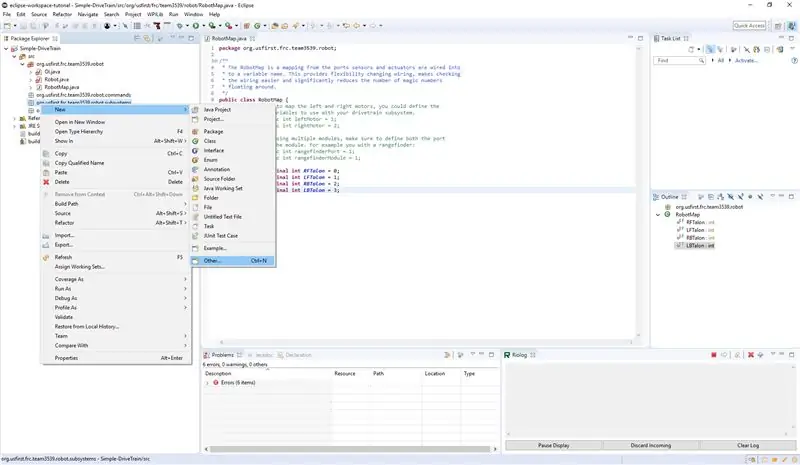Click the Java Project icon in New submenu
The image size is (800, 465).
[x=195, y=109]
